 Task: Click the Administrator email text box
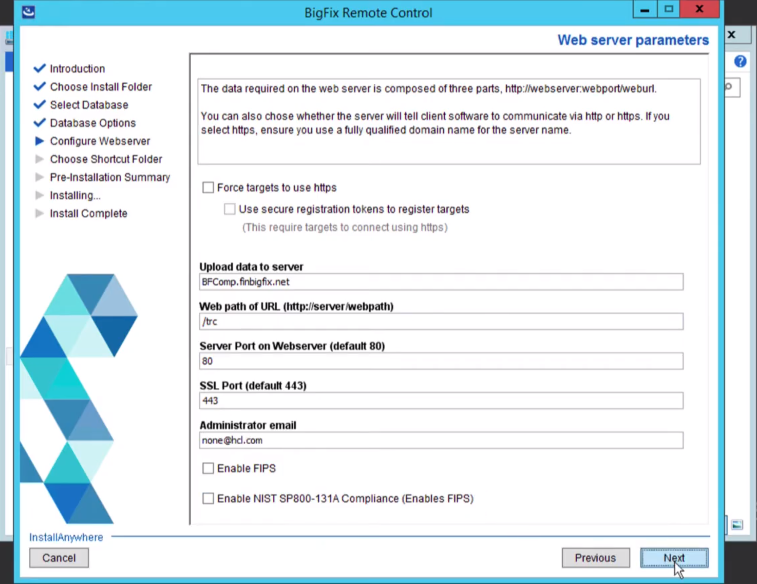(441, 440)
